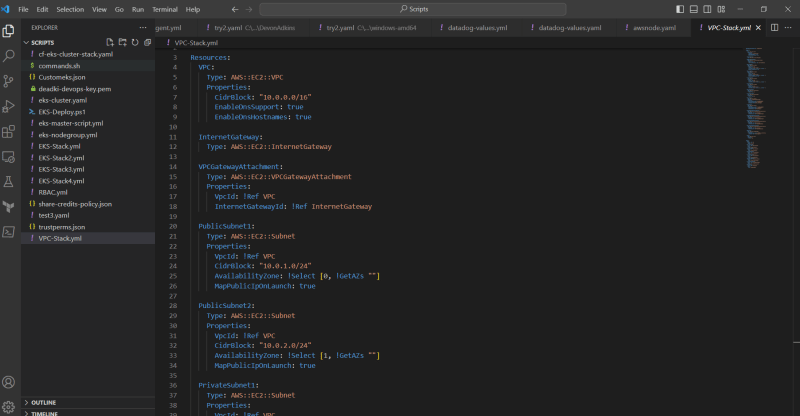
Task: Switch to try2.yaml windows-amd64 tab
Action: click(371, 28)
